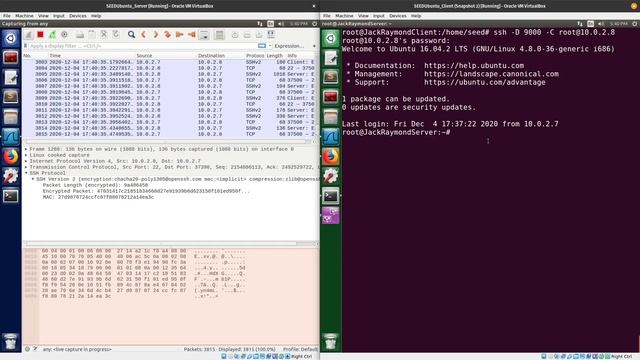This screenshot has height=360, width=640.
Task: Toggle packet list colorization
Action: coord(219,35)
